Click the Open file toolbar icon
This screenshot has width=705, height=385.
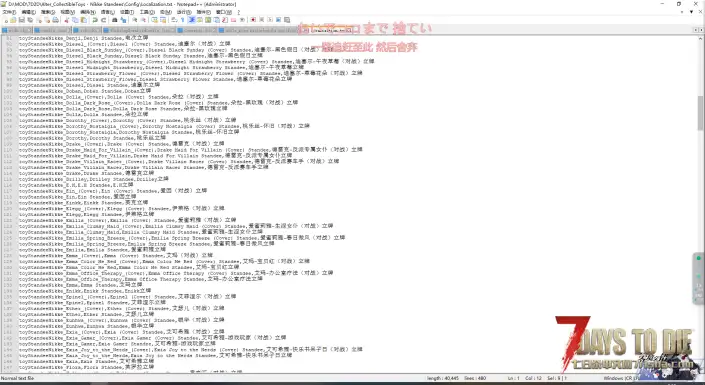(13, 20)
